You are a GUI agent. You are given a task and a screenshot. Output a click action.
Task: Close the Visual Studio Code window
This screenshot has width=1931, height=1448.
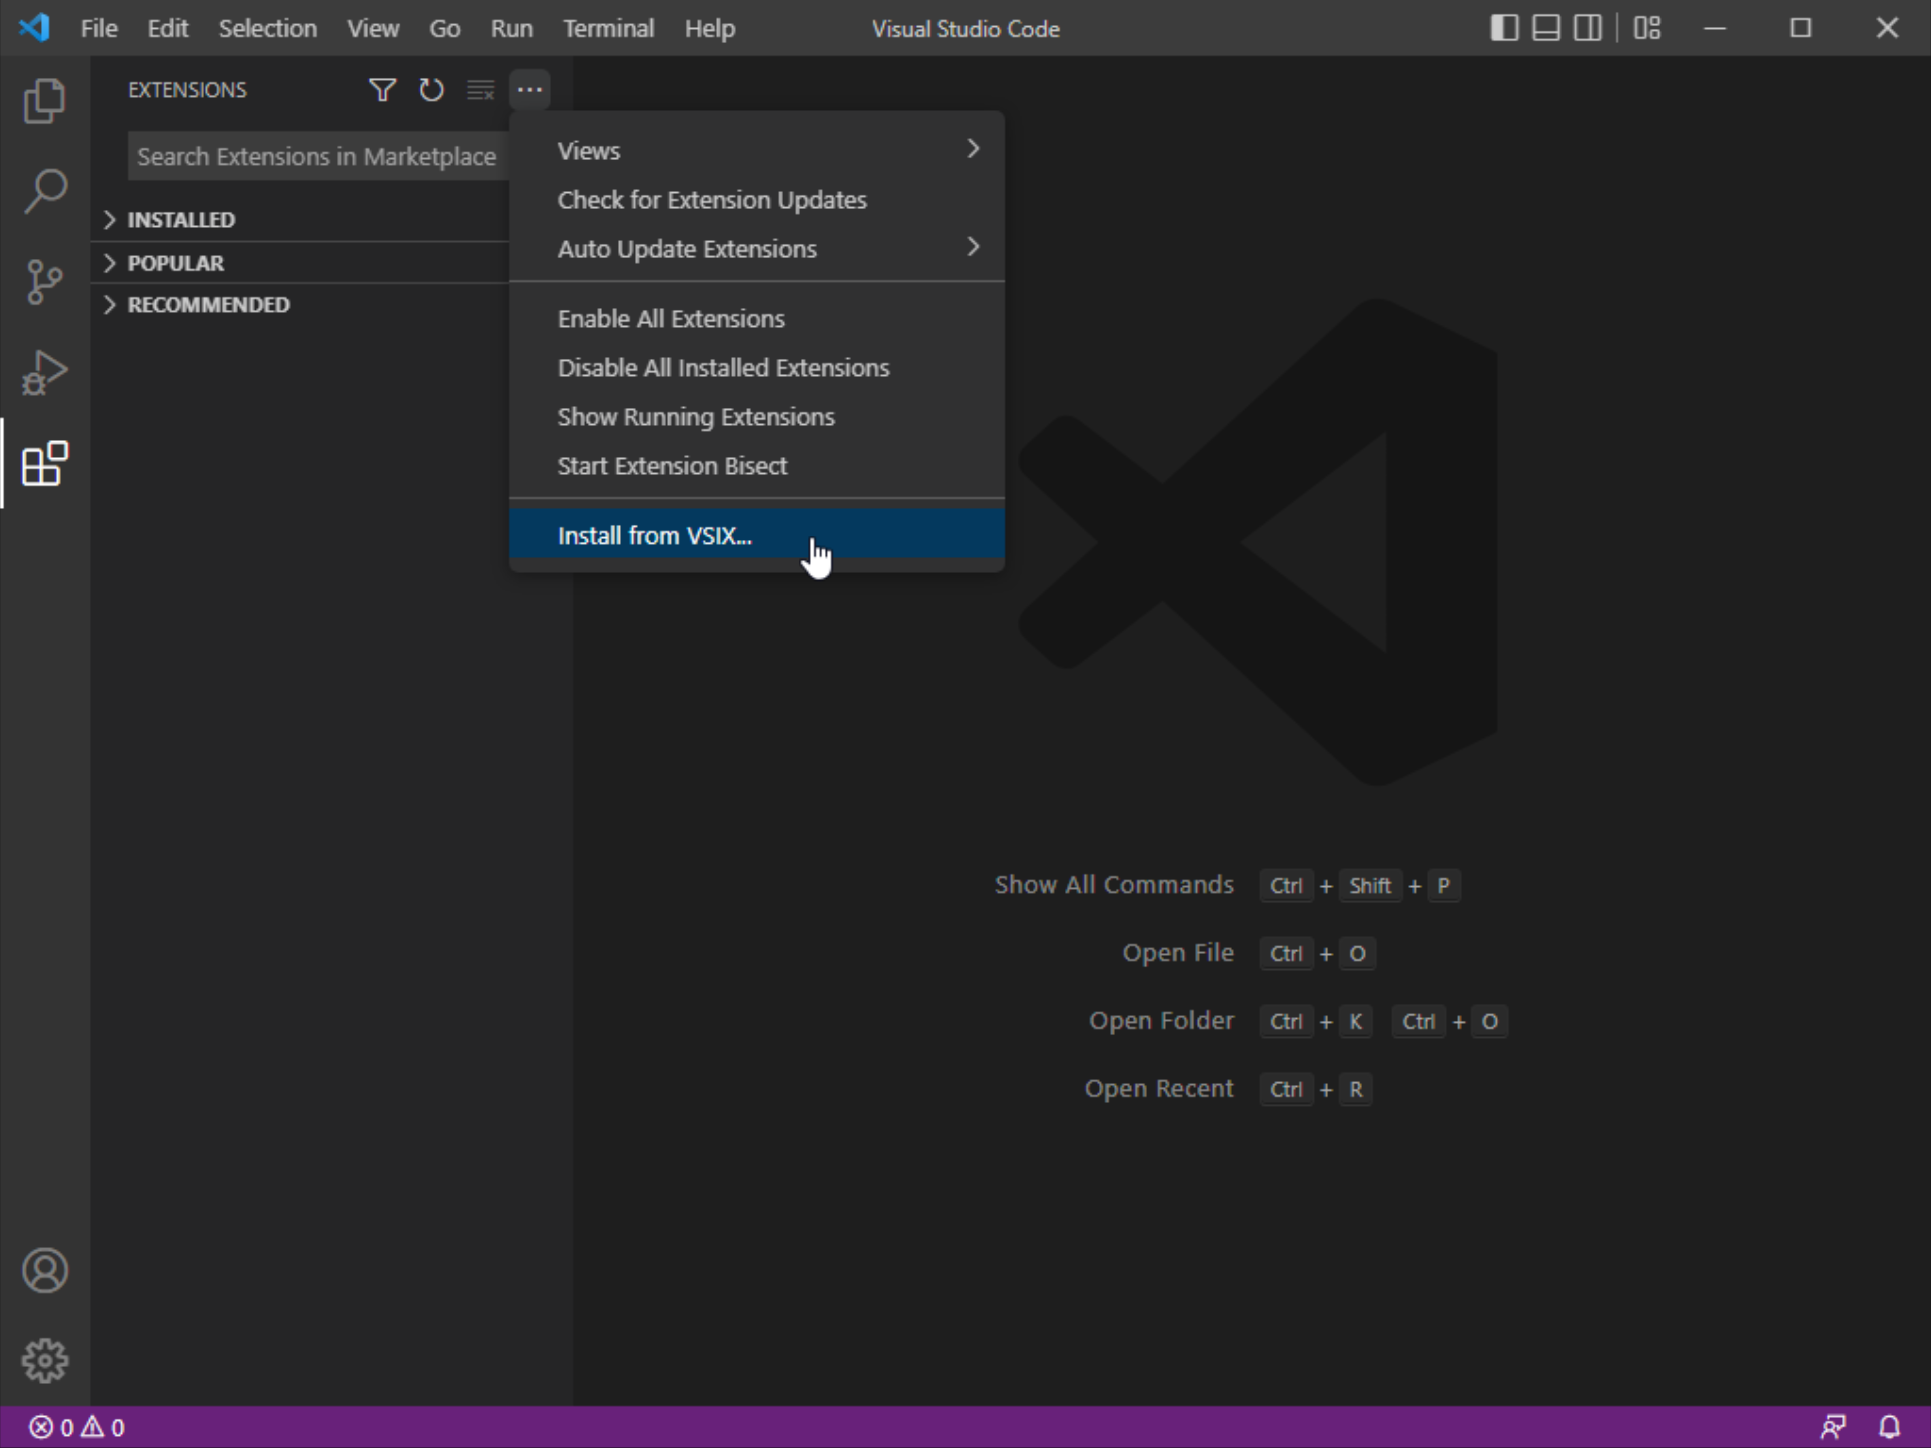tap(1887, 28)
